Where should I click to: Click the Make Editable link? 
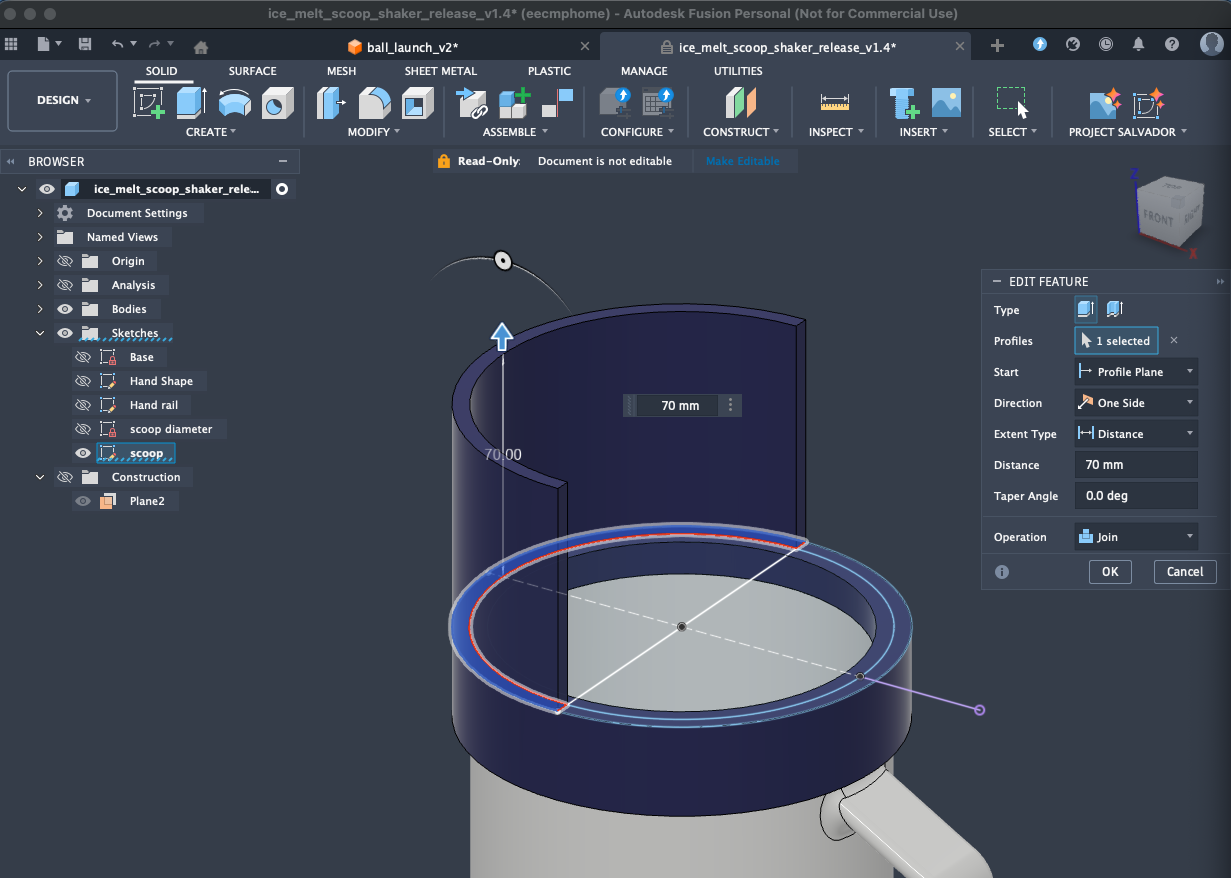click(x=742, y=161)
